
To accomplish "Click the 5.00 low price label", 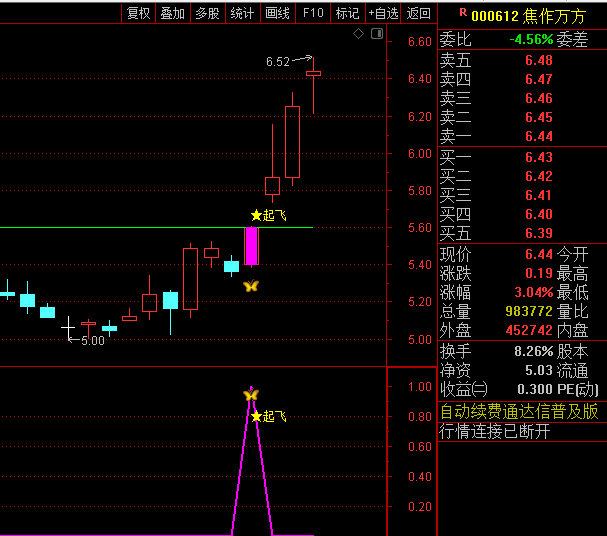I will click(93, 341).
